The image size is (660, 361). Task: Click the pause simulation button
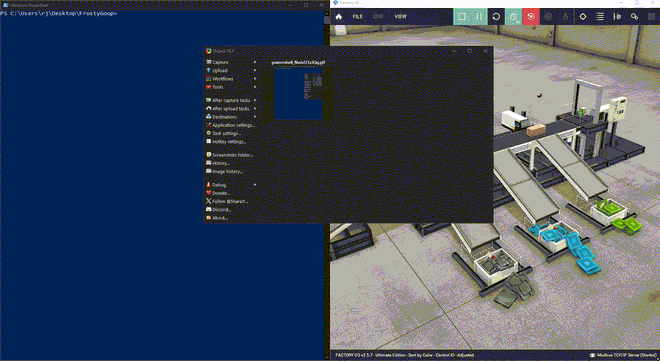479,16
